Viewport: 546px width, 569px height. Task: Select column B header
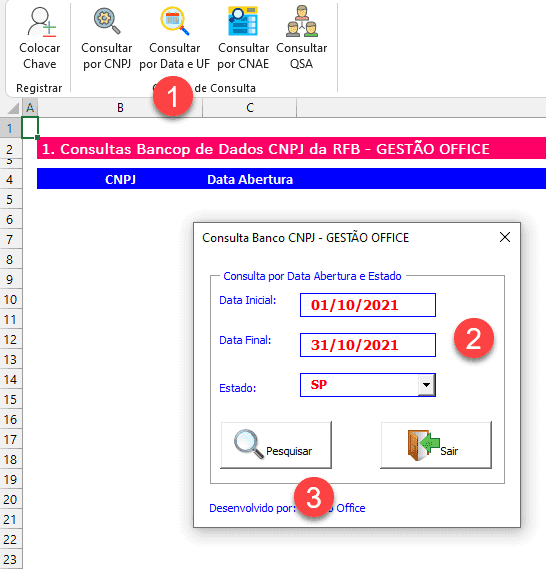tap(120, 108)
